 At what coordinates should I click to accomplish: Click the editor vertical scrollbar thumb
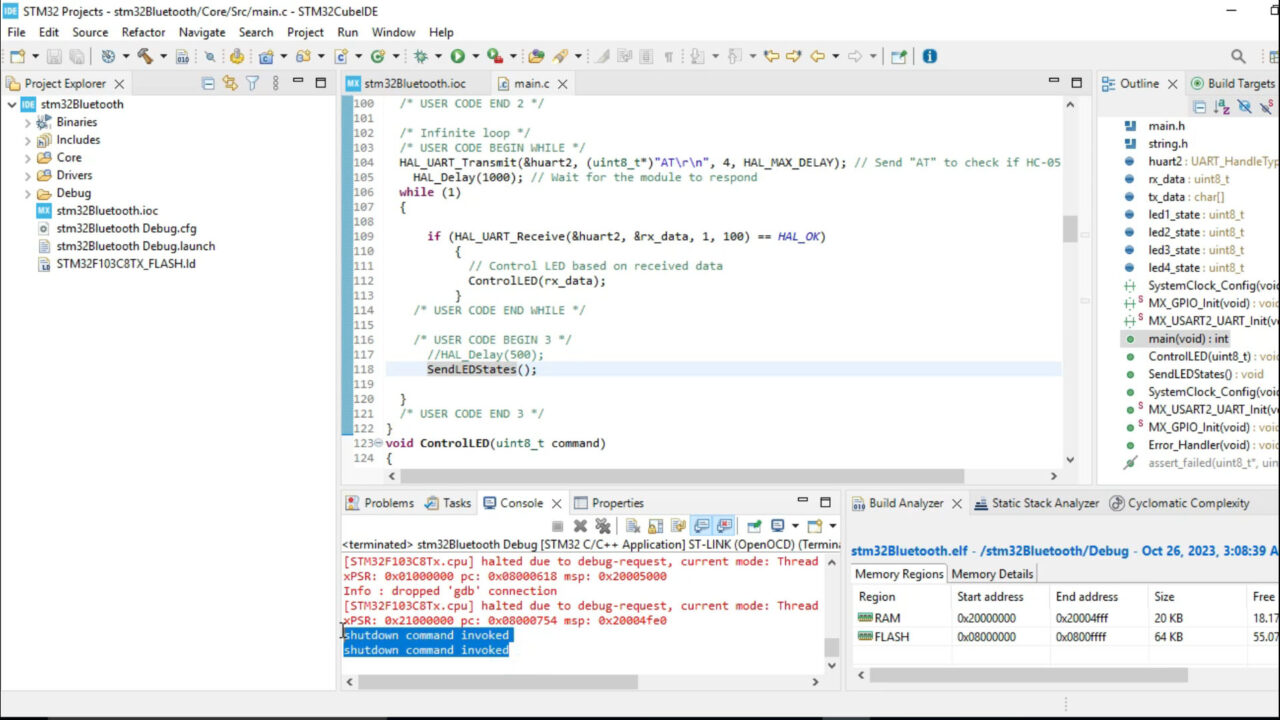coord(1070,229)
